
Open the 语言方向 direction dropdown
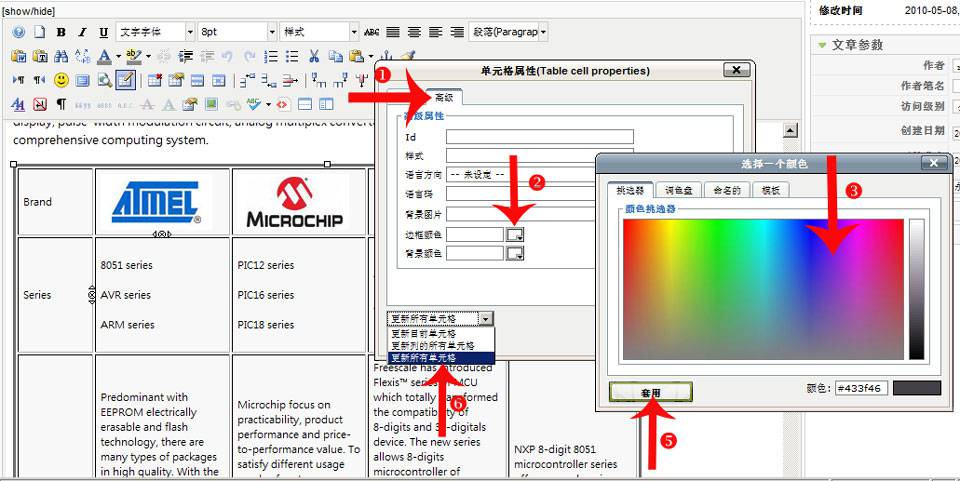(x=520, y=174)
